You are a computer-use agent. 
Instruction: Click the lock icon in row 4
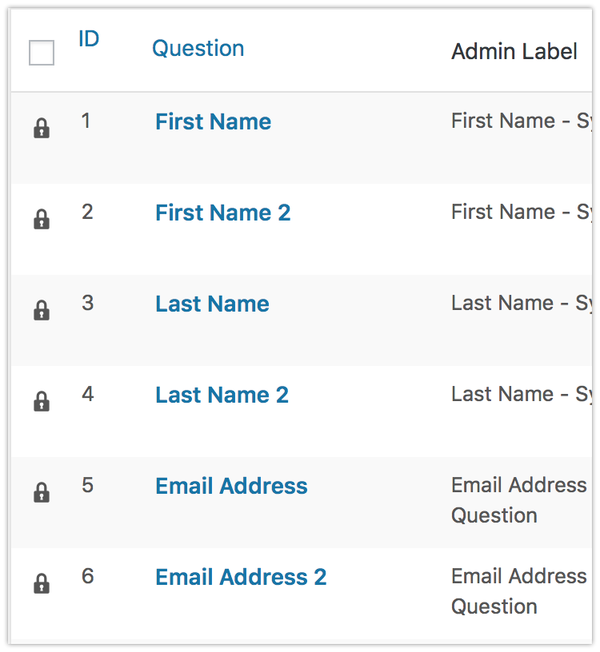click(x=42, y=401)
